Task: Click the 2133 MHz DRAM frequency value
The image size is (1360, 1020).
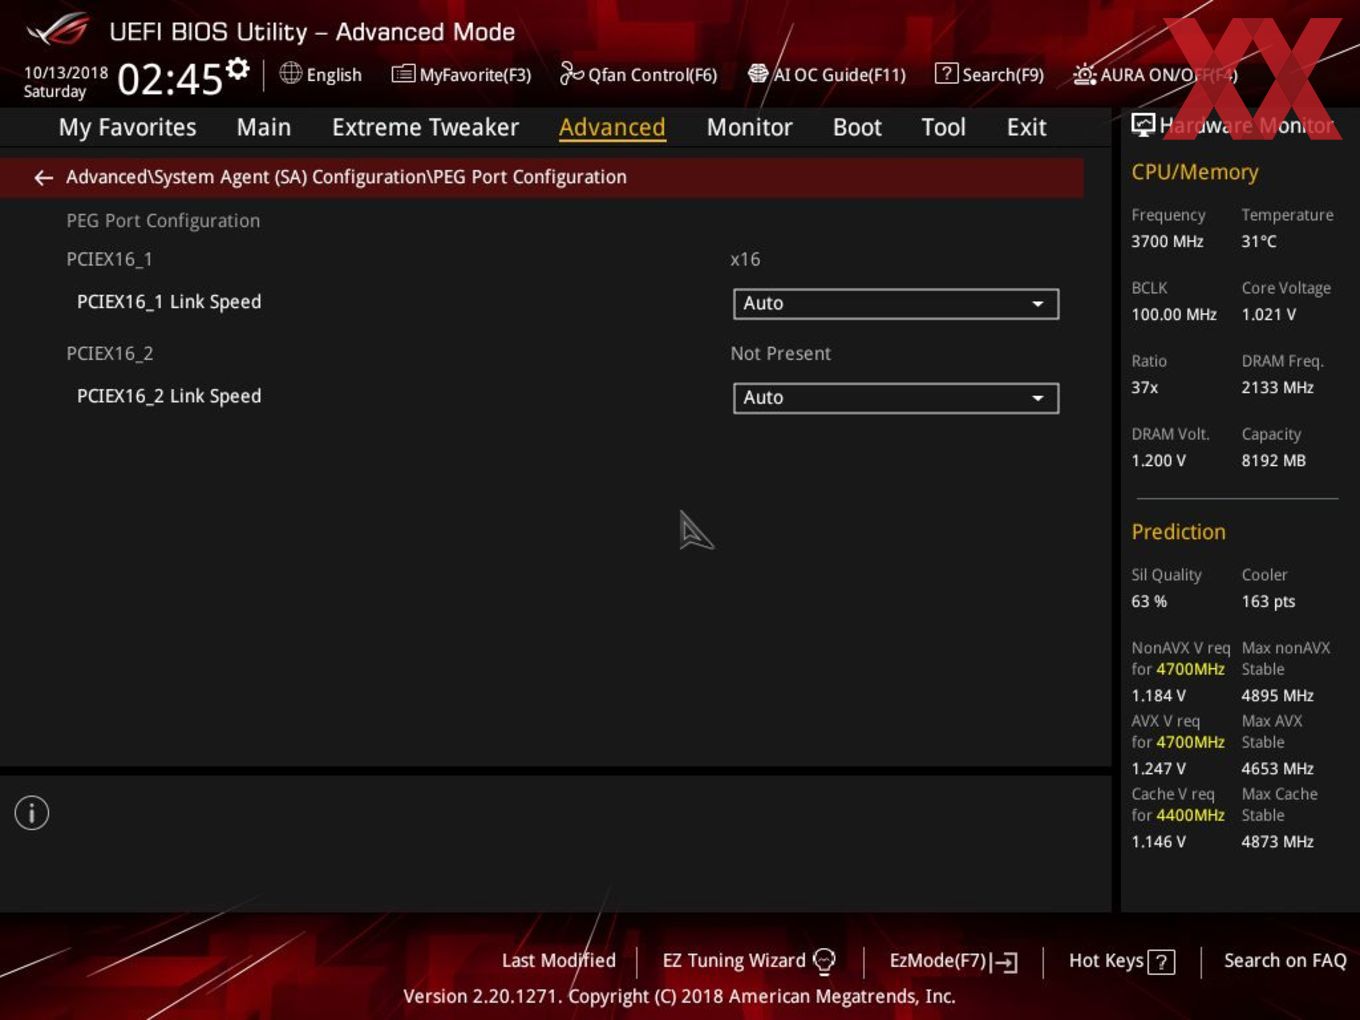Action: [1277, 388]
